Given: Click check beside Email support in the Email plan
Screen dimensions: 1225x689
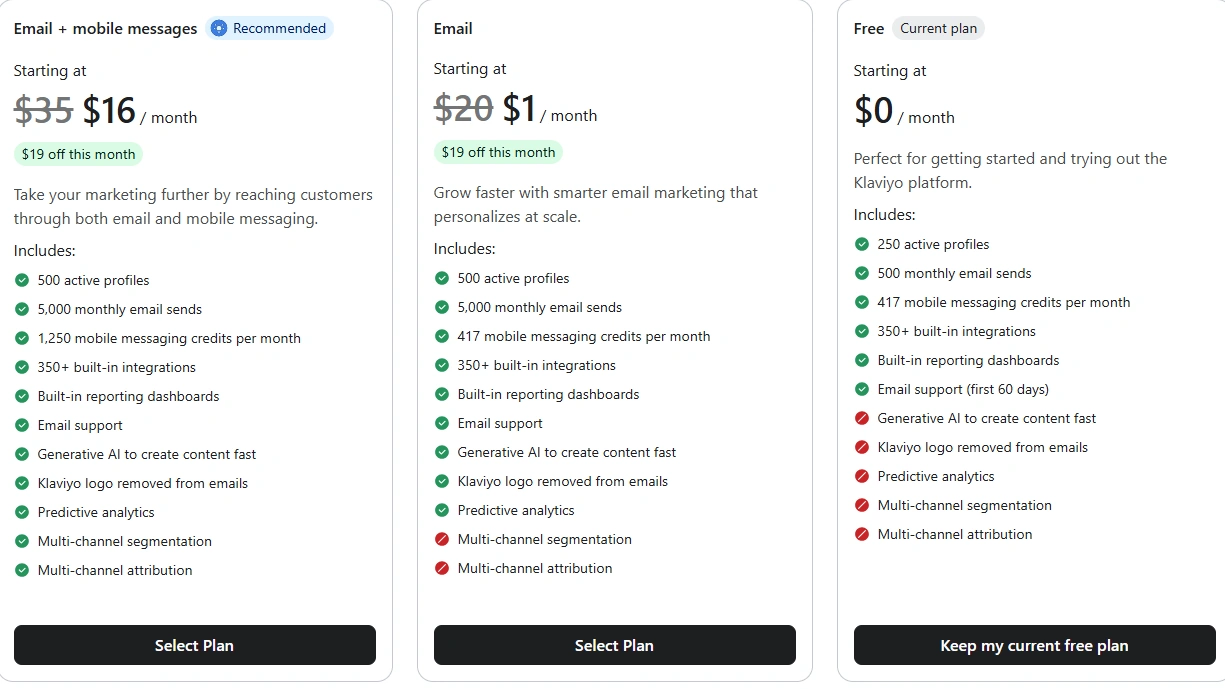Looking at the screenshot, I should (x=442, y=423).
